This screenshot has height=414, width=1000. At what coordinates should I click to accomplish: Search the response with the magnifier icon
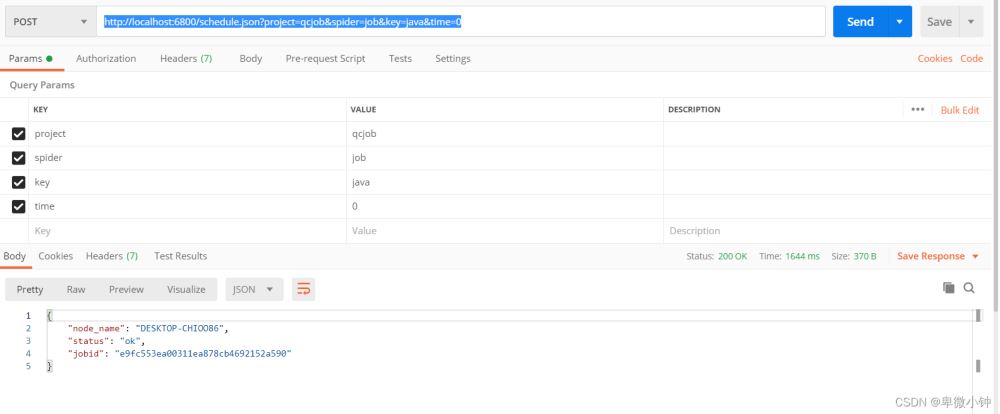click(969, 288)
